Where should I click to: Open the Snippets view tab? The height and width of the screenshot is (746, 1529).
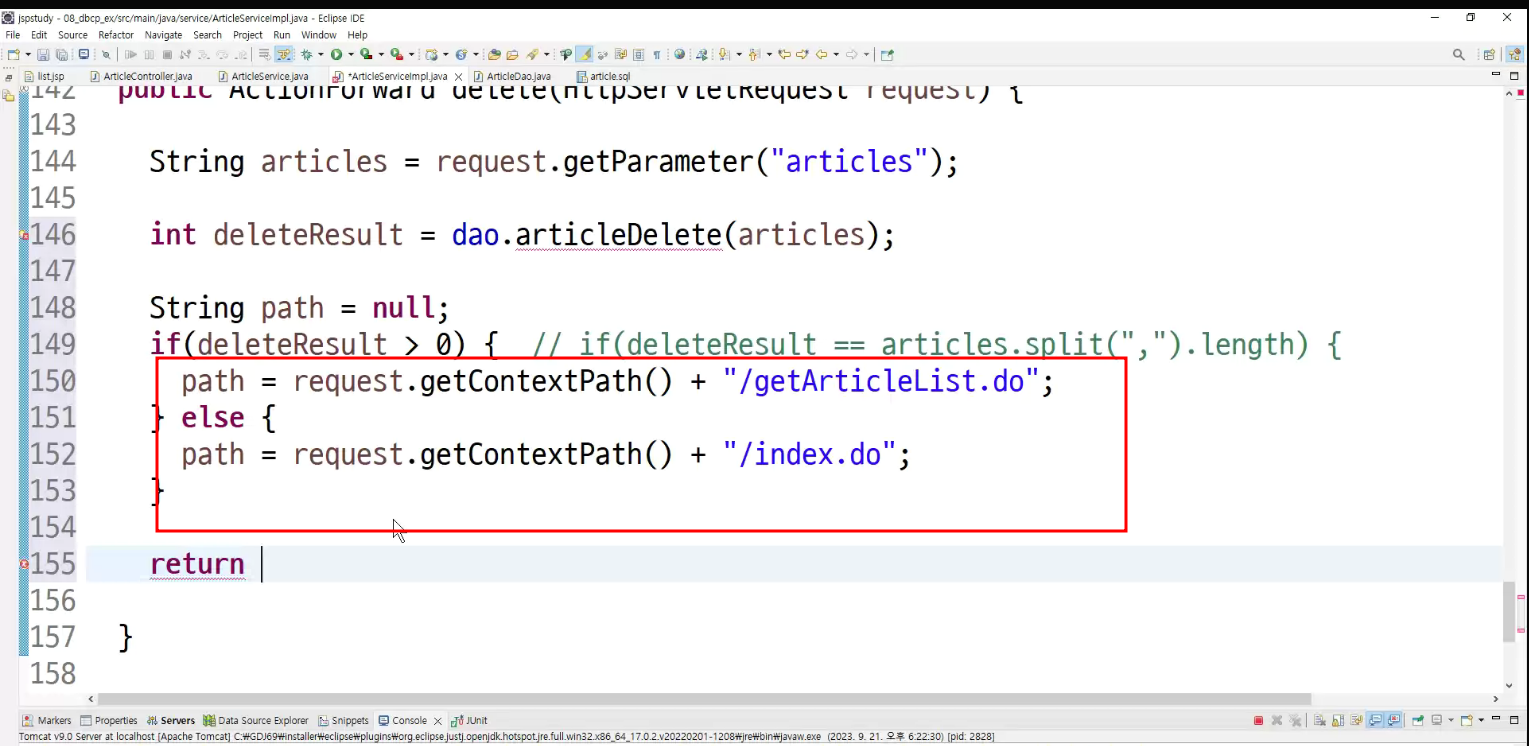[x=344, y=720]
